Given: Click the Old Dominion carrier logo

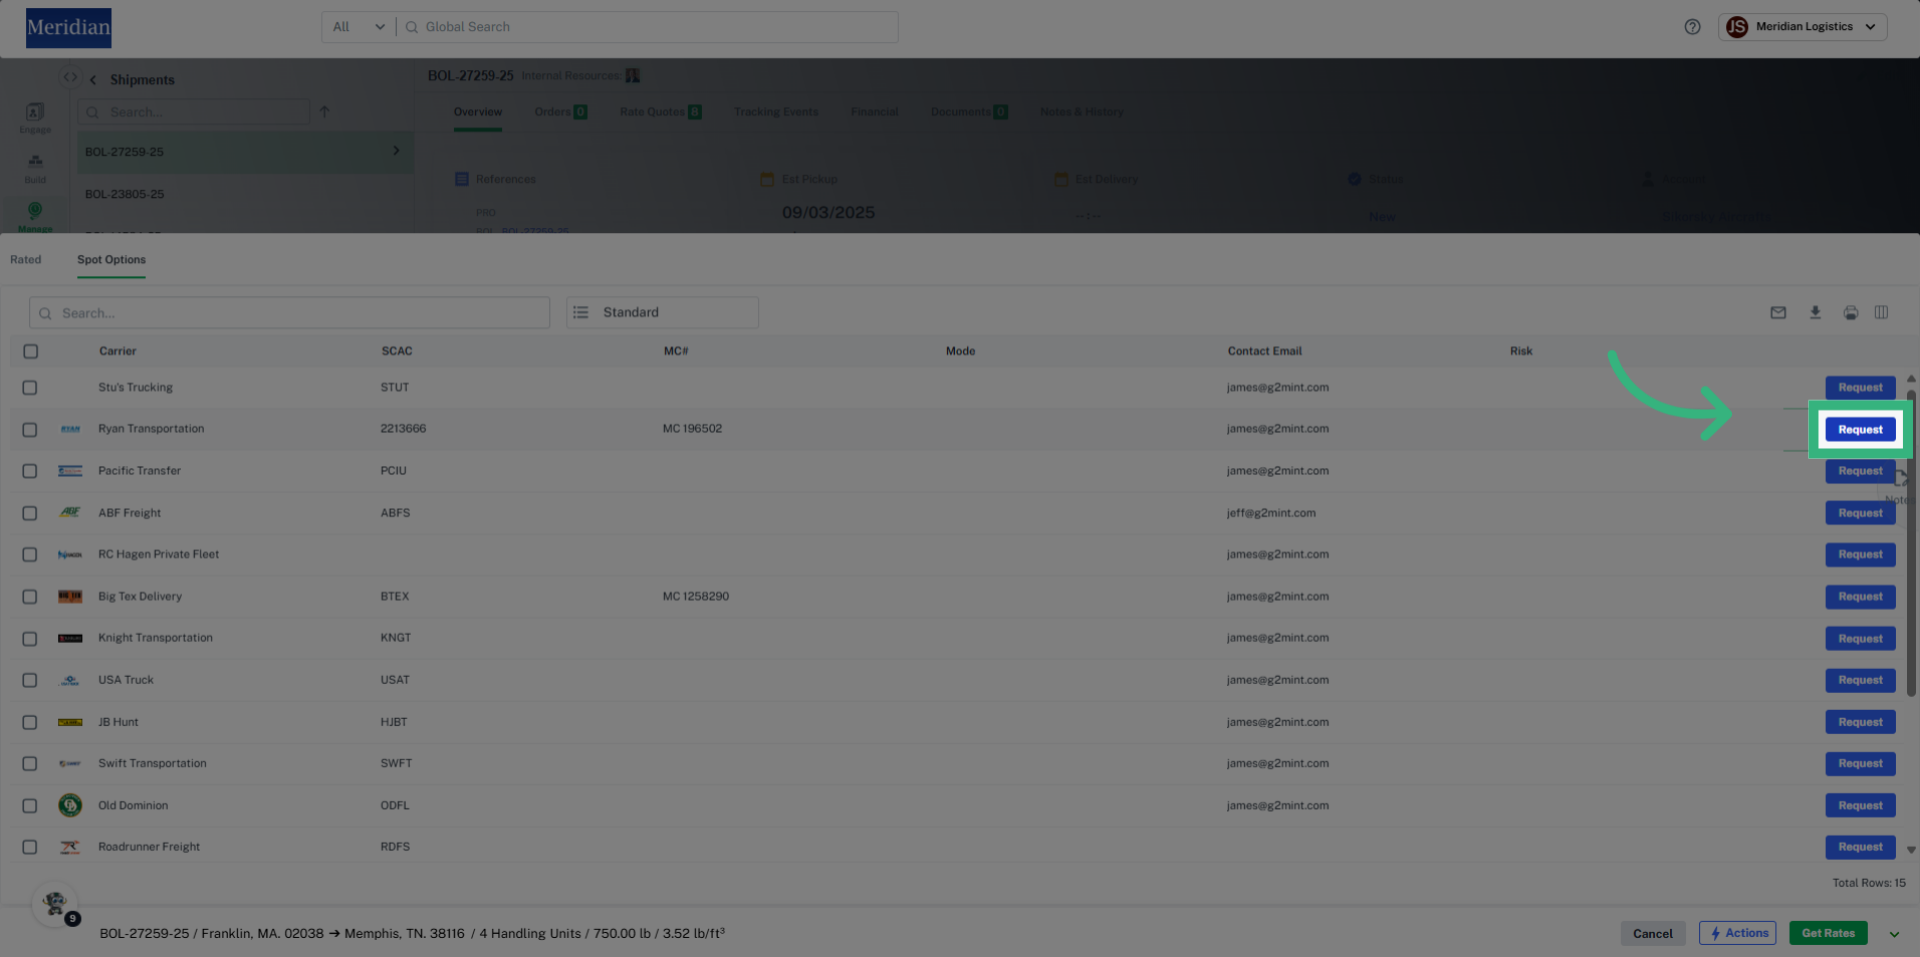Looking at the screenshot, I should click(x=70, y=805).
